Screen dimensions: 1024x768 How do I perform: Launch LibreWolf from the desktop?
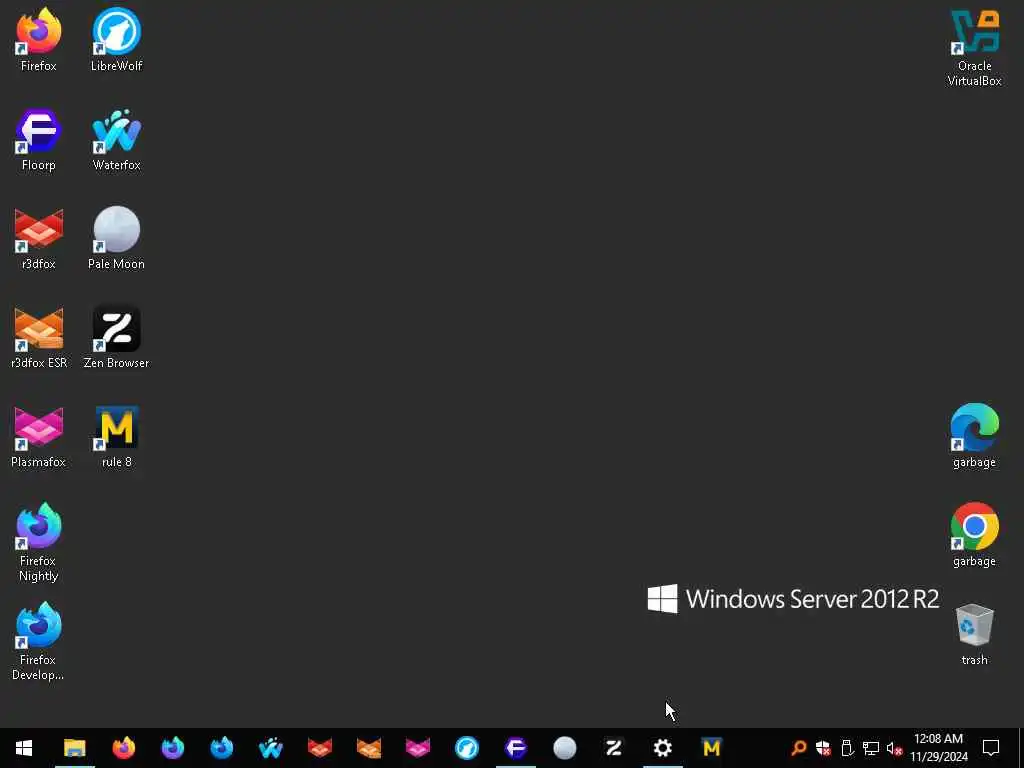[116, 39]
